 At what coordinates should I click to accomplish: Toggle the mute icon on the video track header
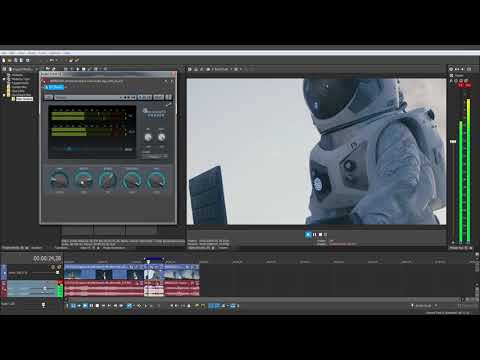[x=53, y=267]
